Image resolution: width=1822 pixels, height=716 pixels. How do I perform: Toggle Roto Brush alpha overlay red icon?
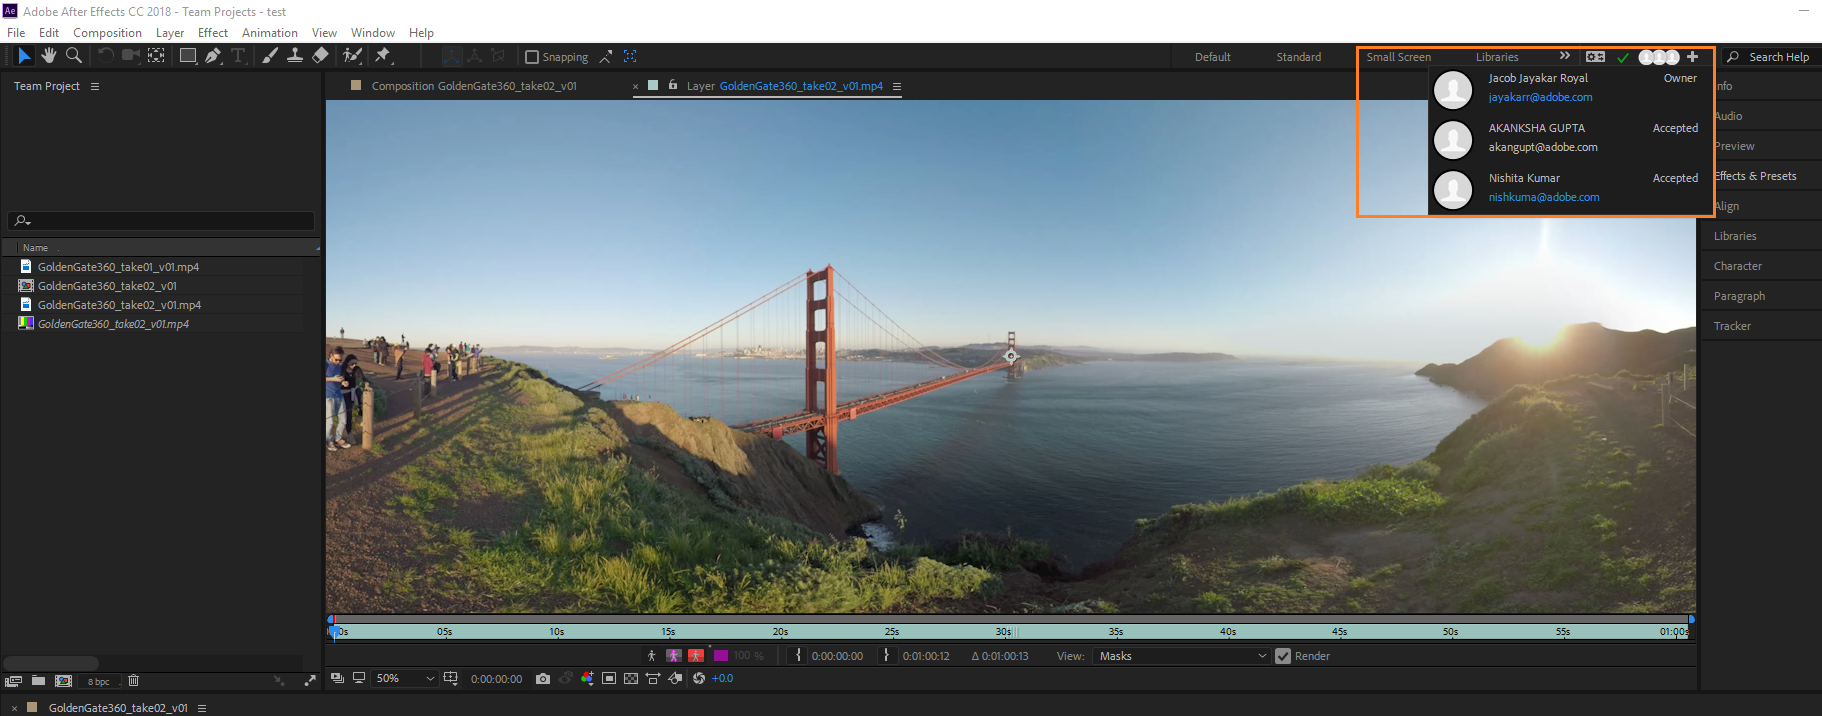(x=696, y=656)
